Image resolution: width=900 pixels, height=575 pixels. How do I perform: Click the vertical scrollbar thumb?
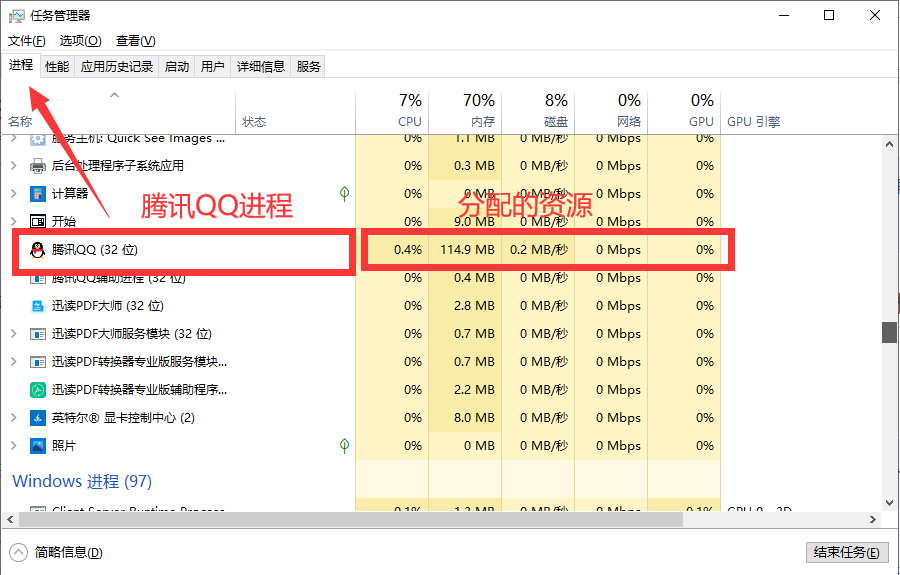tap(889, 332)
